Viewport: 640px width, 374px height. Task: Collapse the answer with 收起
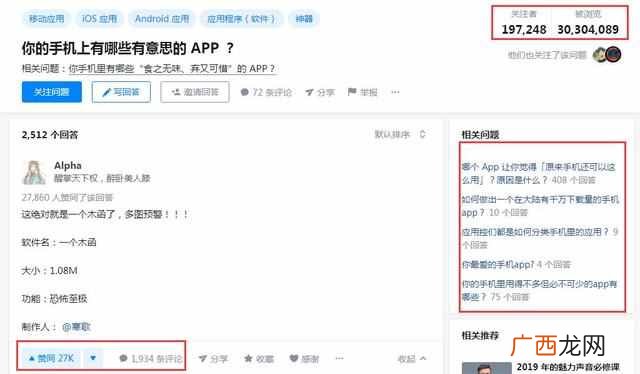click(x=412, y=359)
